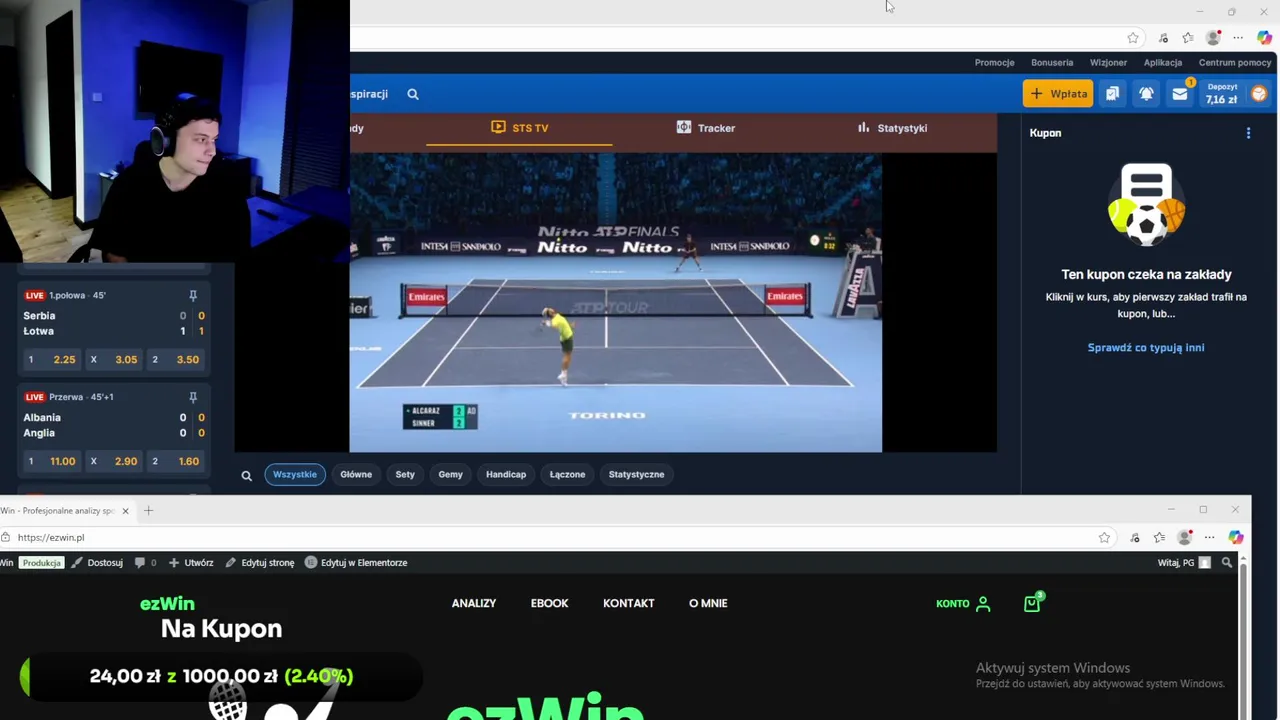Select the Statystyczne market filter
This screenshot has height=720, width=1280.
(x=636, y=475)
